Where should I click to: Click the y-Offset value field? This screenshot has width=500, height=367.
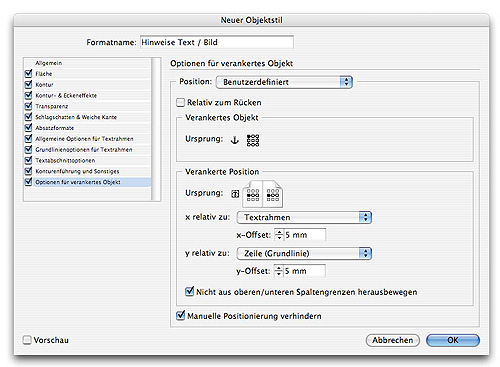click(x=304, y=271)
